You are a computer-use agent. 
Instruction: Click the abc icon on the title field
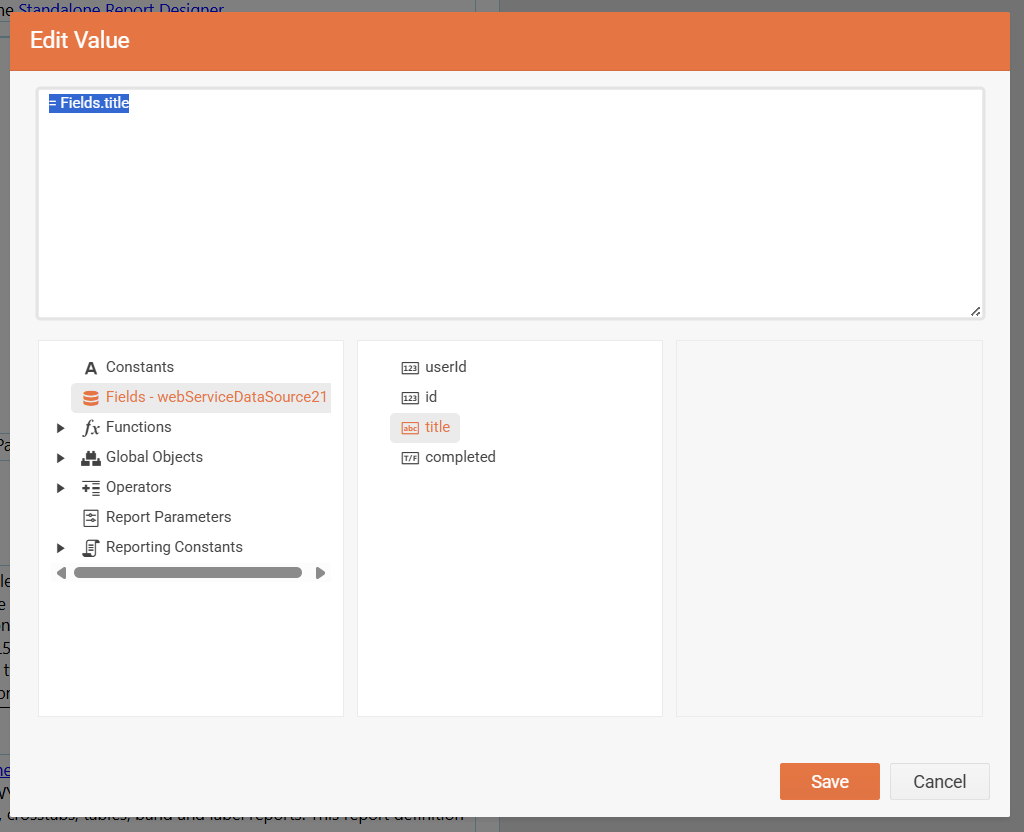(x=410, y=427)
